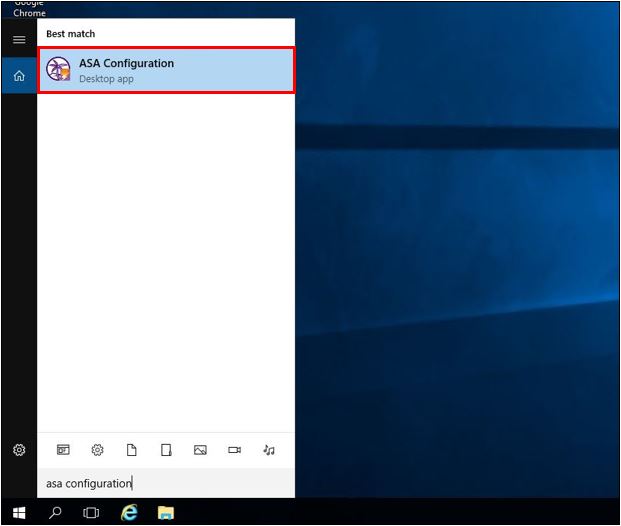Click the ASA Configuration palm tree icon

pyautogui.click(x=58, y=69)
